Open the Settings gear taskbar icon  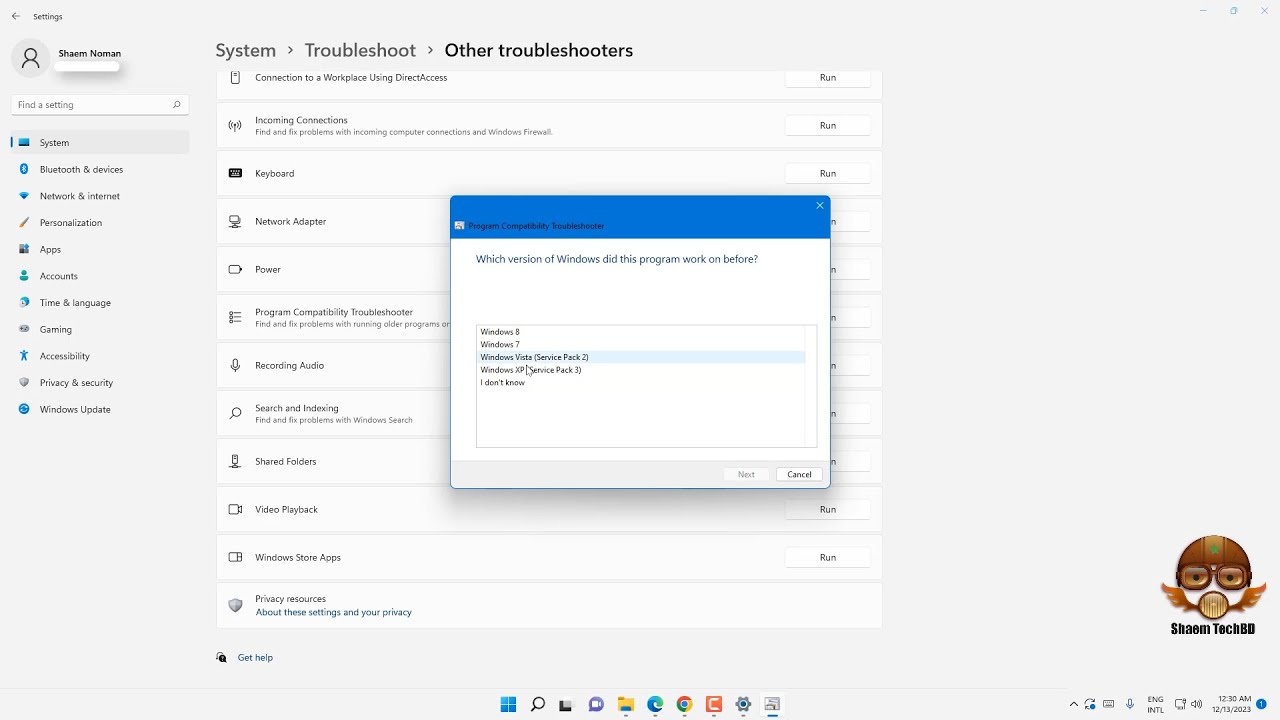(x=743, y=704)
